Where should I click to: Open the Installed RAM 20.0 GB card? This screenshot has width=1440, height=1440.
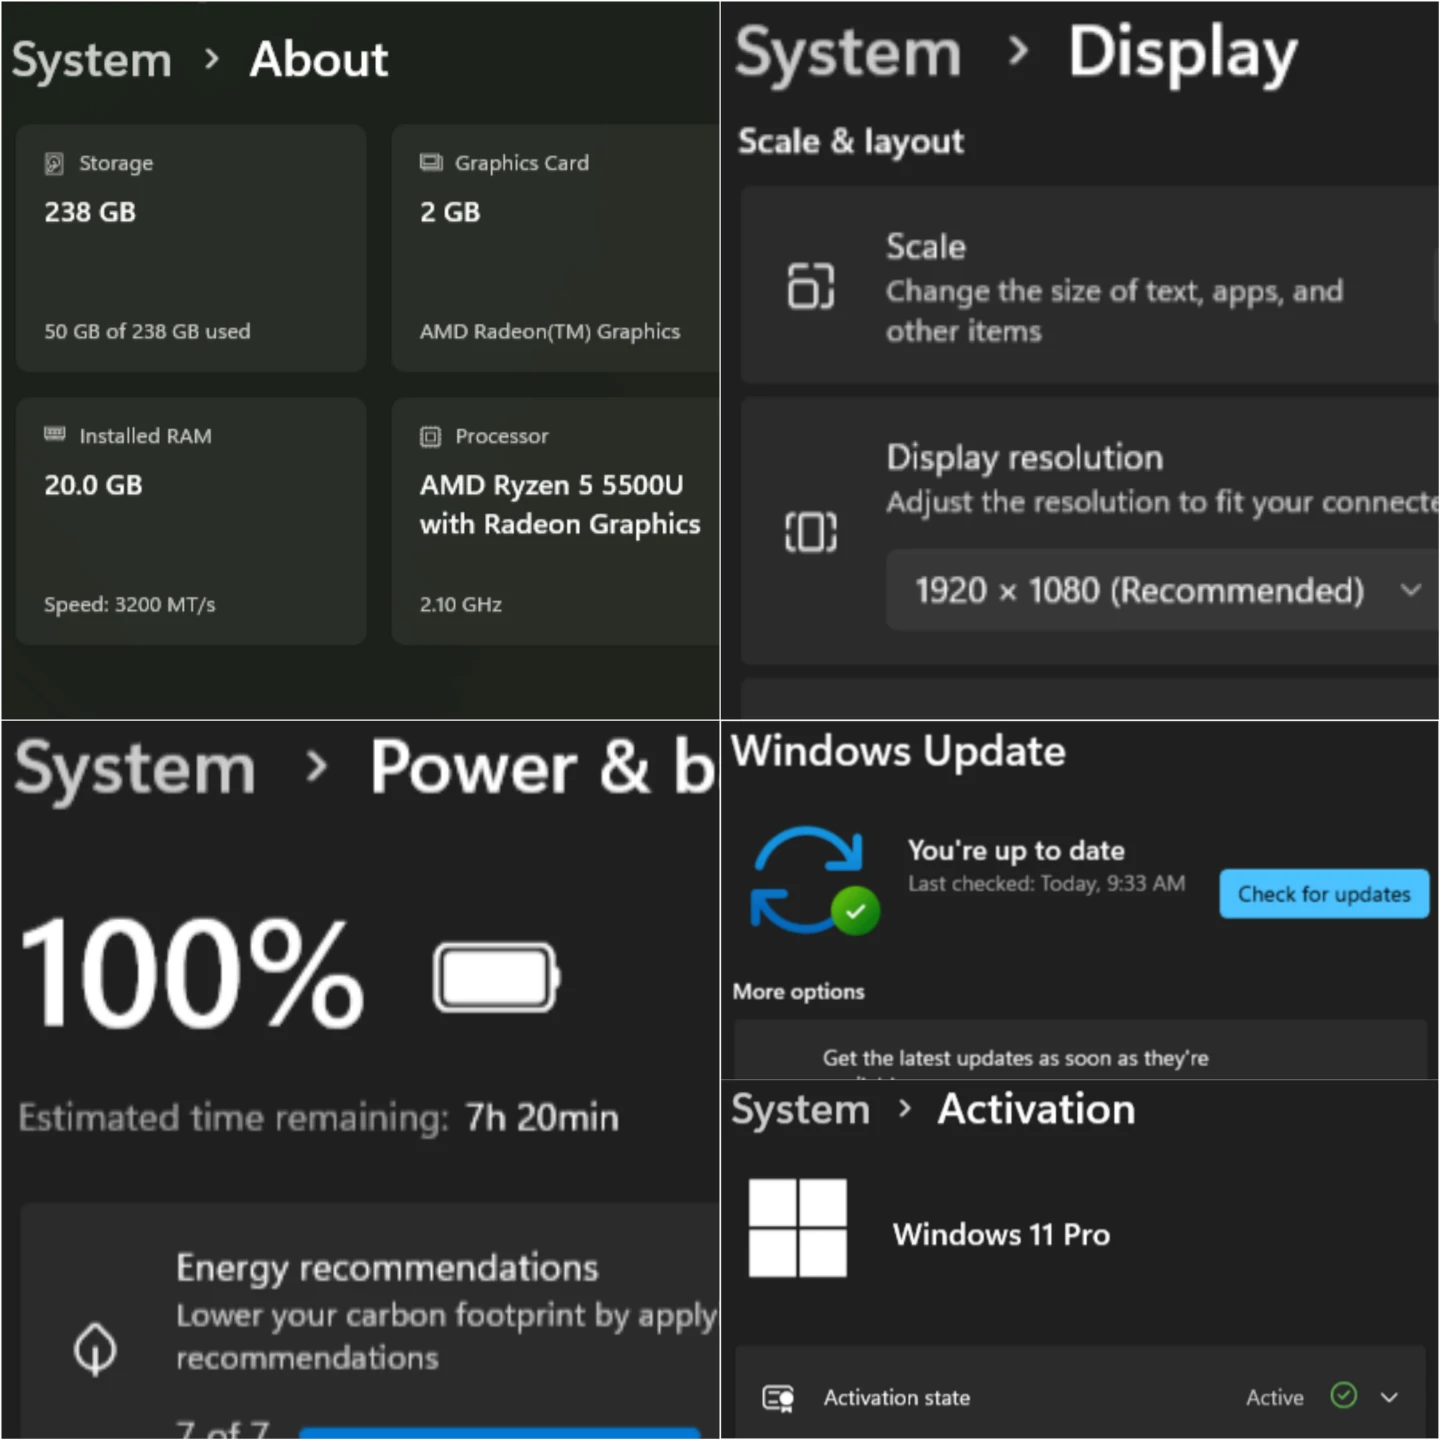[x=191, y=521]
